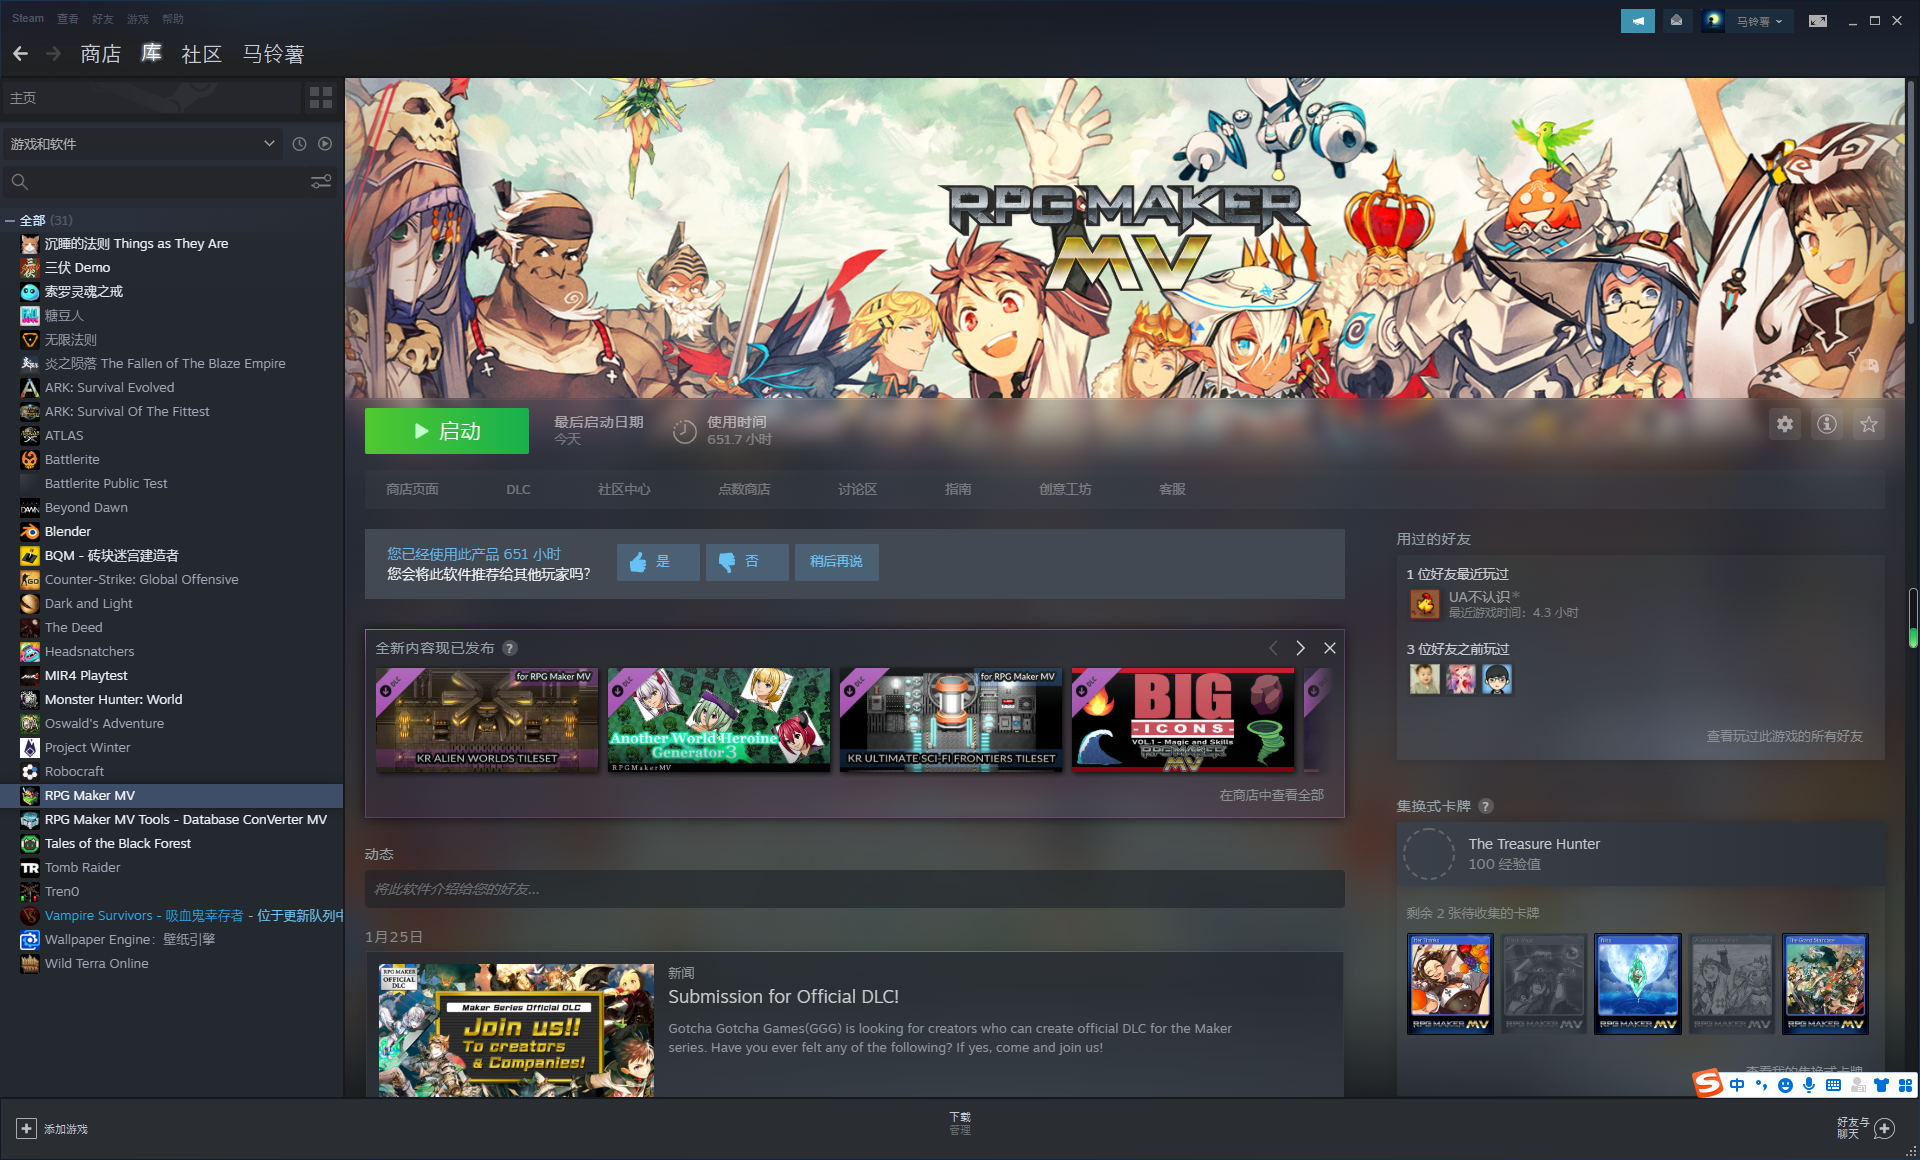
Task: Open the Steam menu
Action: 28,19
